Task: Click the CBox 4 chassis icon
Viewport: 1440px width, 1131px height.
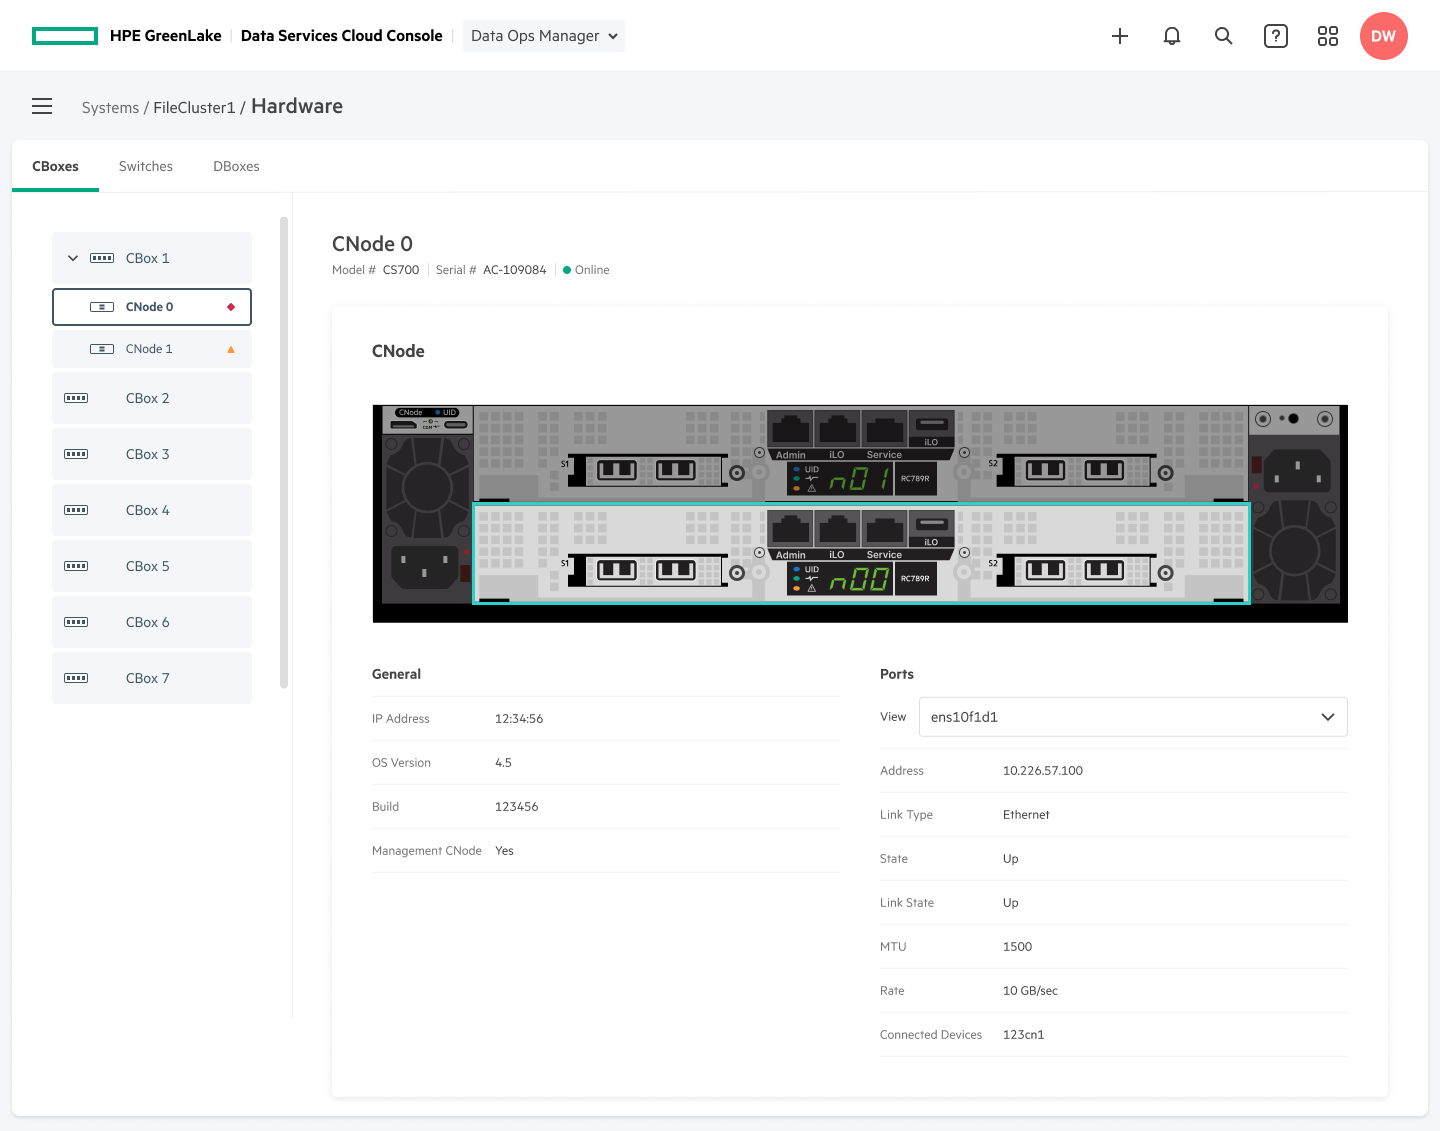Action: (x=76, y=510)
